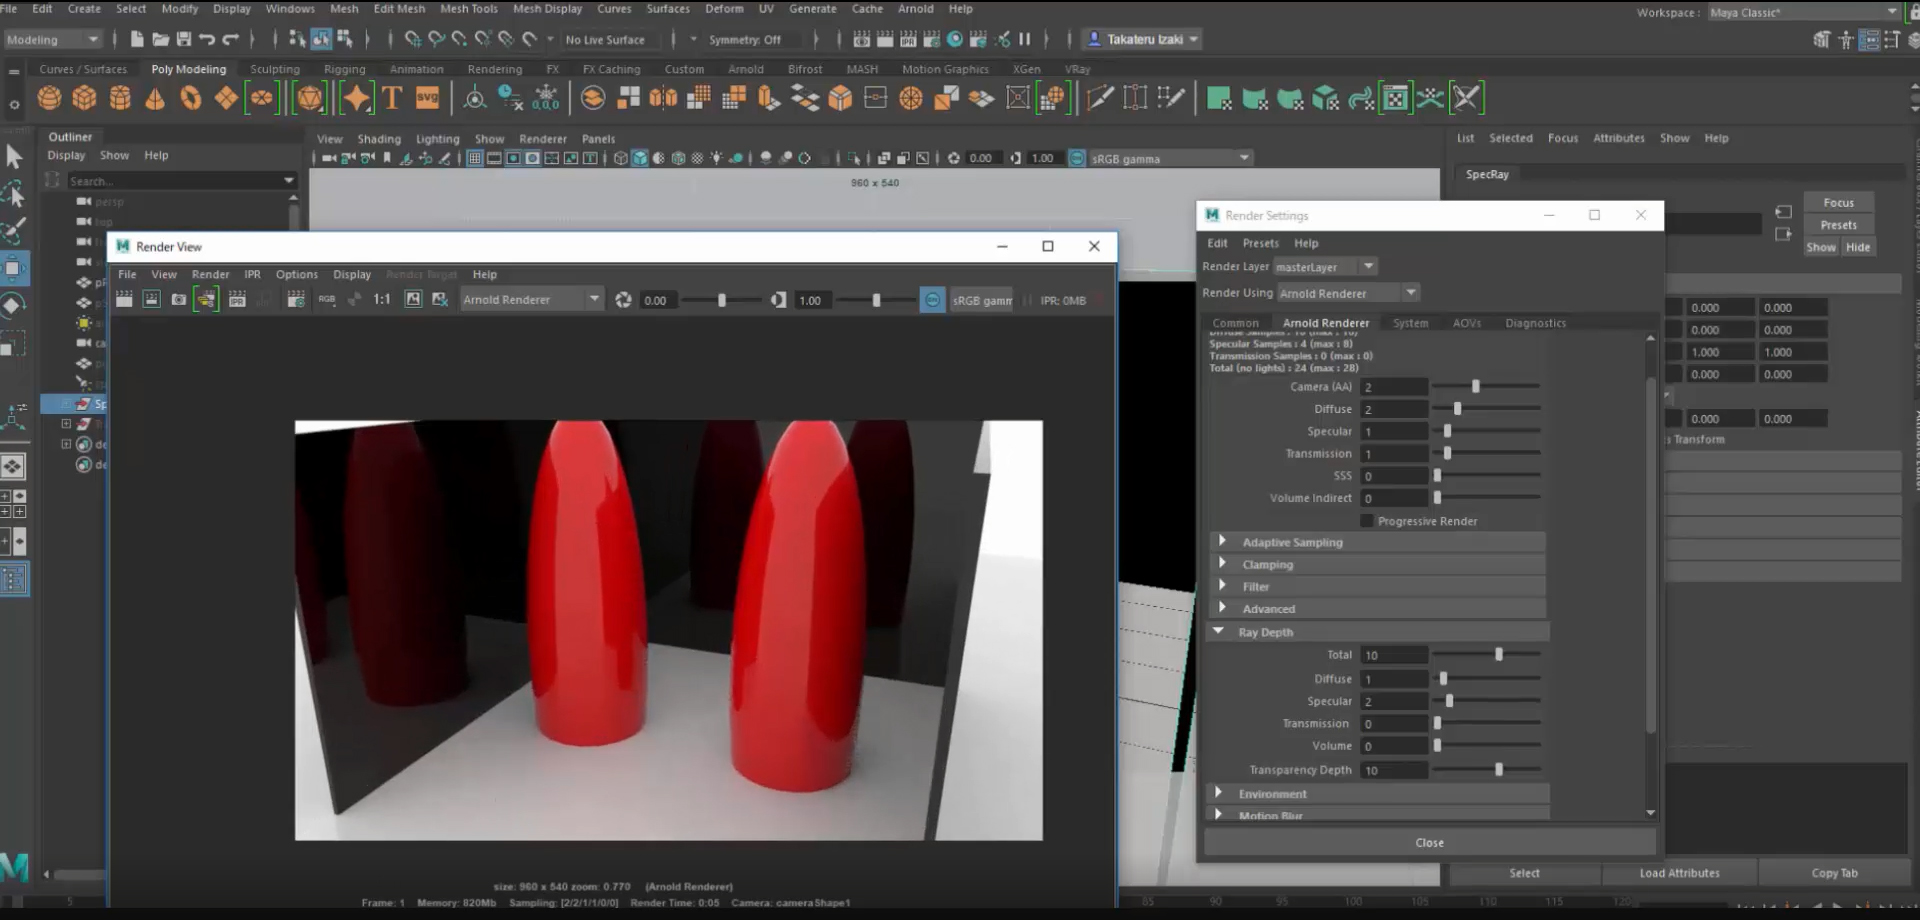The width and height of the screenshot is (1920, 920).
Task: Click the Camera (AA) samples slider handle
Action: [x=1475, y=387]
